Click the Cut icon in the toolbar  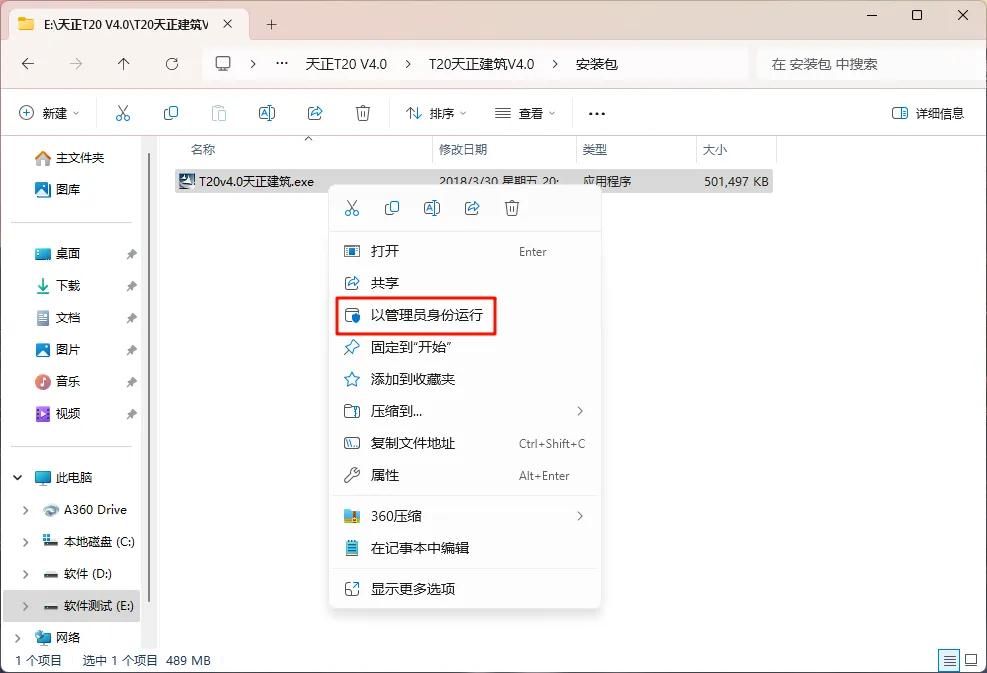123,113
